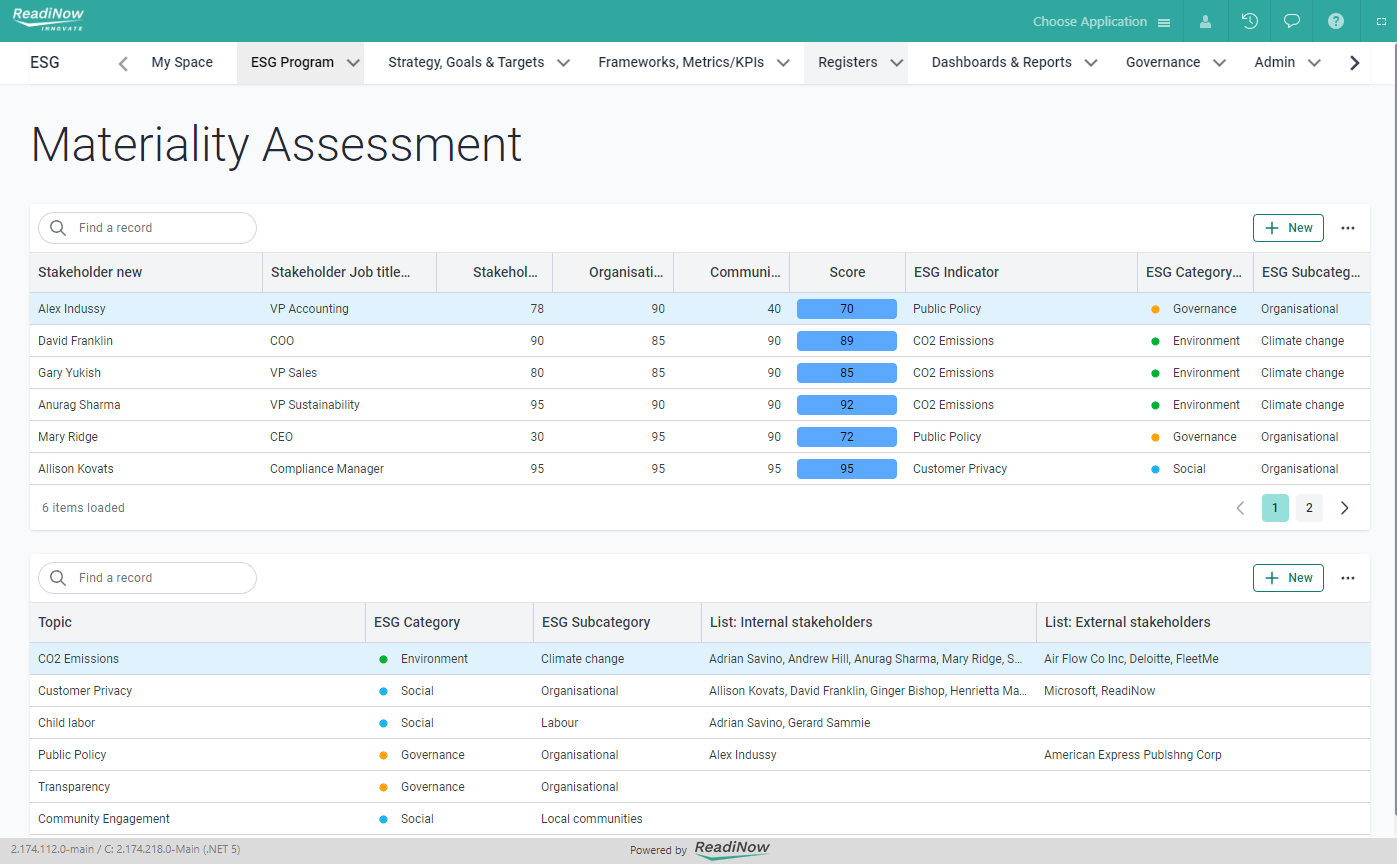The image size is (1397, 864).
Task: Click New button above stakeholder table
Action: point(1288,228)
